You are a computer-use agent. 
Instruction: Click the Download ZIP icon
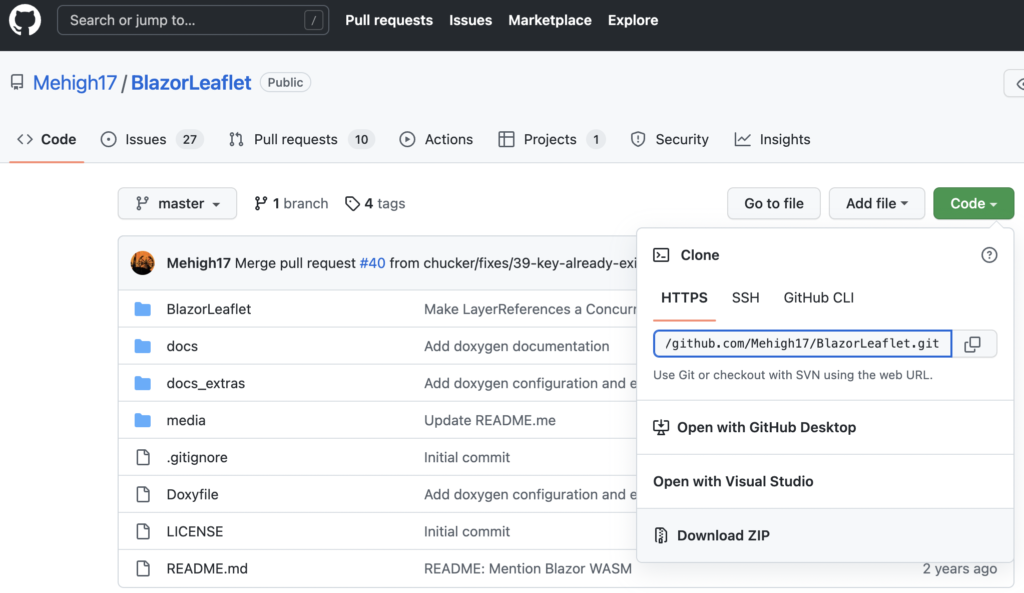coord(661,536)
